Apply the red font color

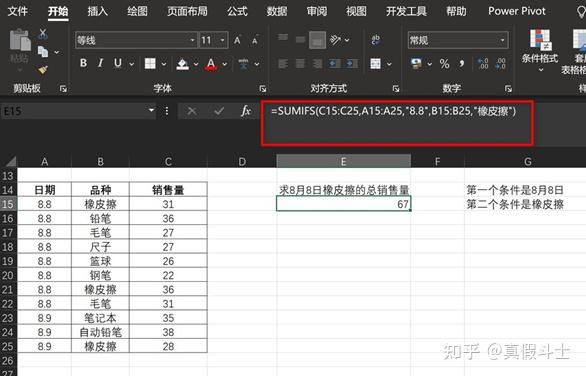point(211,64)
